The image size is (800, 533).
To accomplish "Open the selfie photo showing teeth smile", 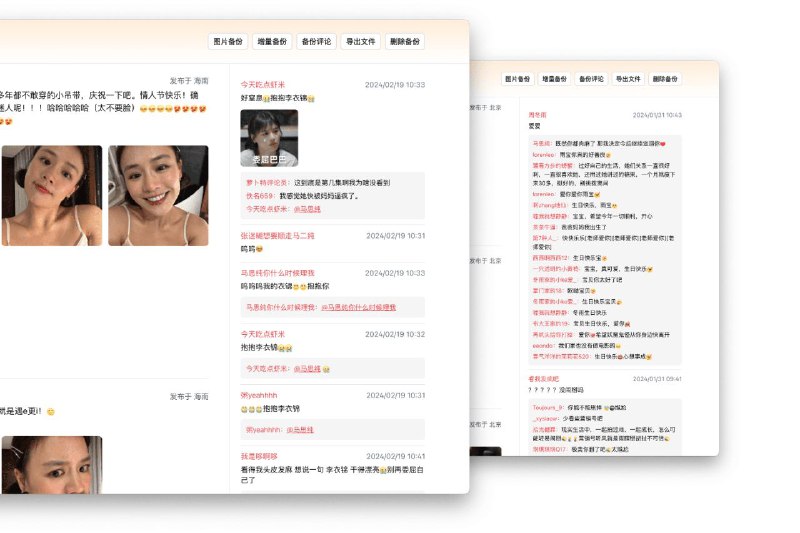I will pos(158,195).
